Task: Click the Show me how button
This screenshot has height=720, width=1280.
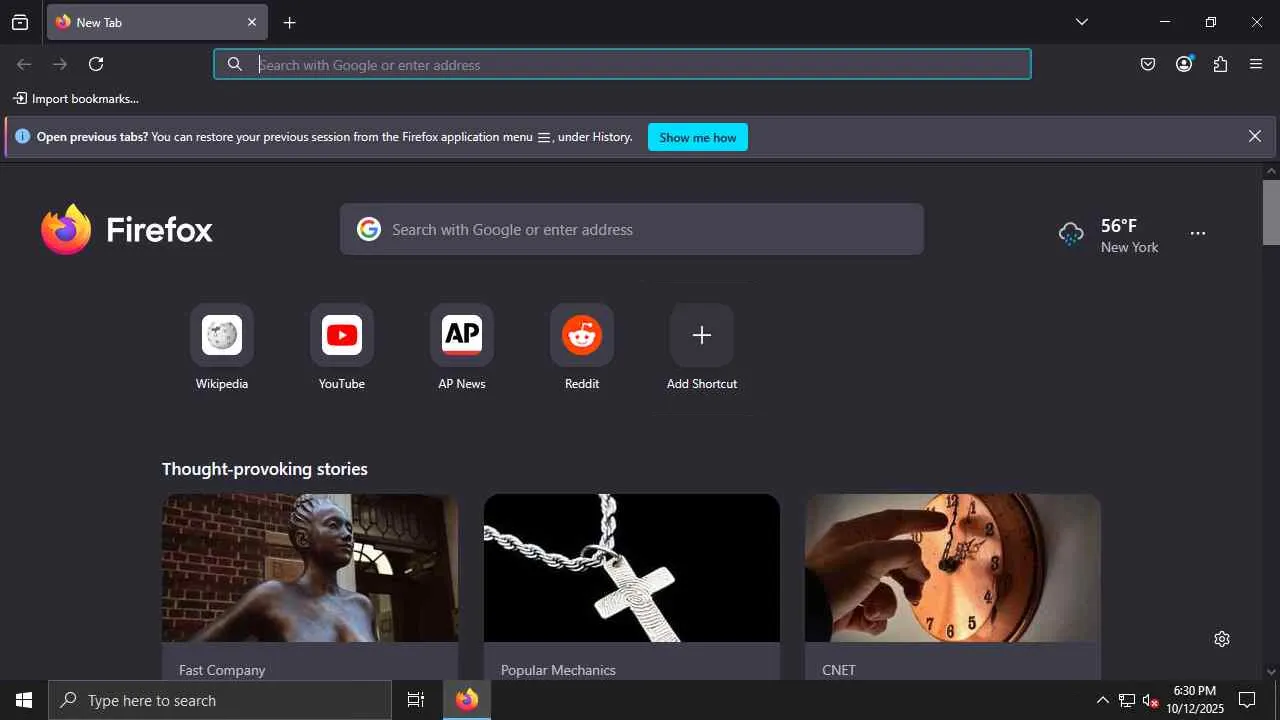Action: pos(698,137)
